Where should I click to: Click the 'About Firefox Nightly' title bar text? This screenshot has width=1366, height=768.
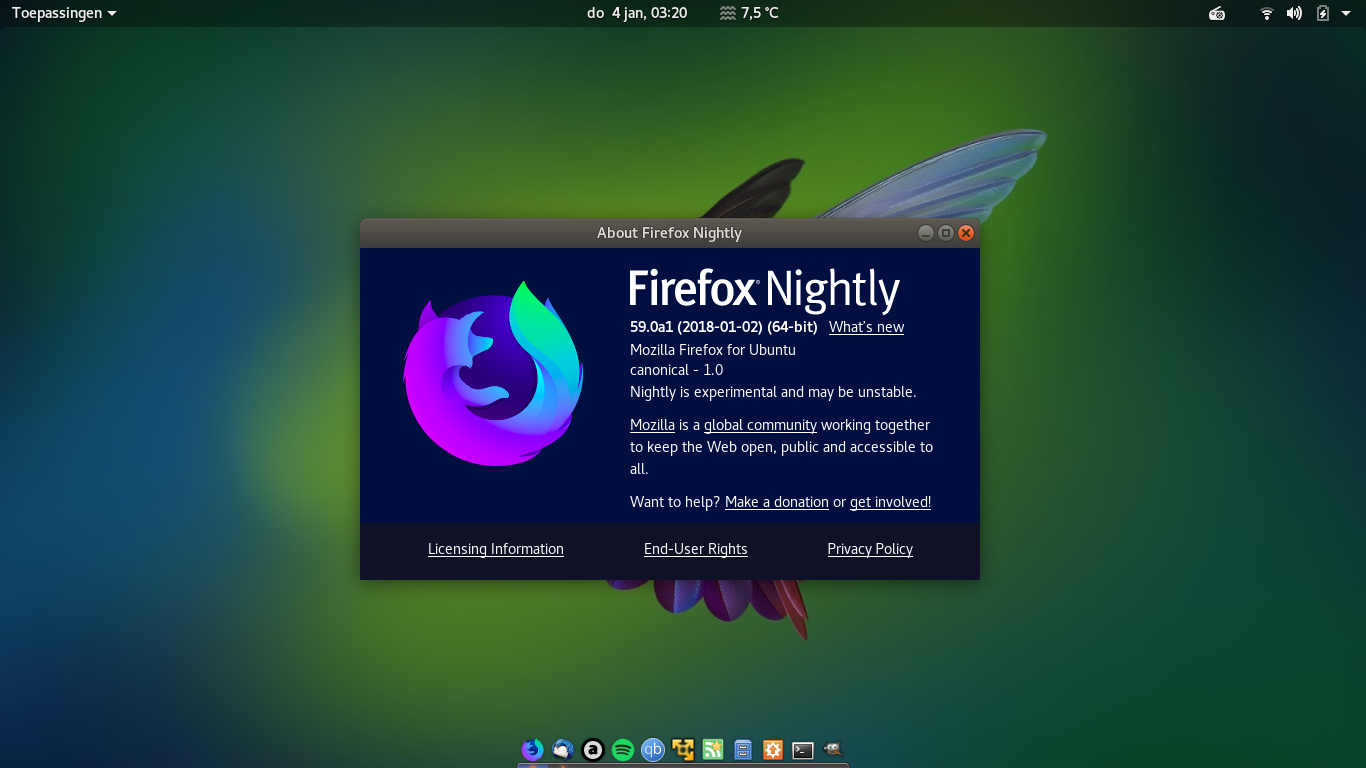[x=669, y=233]
